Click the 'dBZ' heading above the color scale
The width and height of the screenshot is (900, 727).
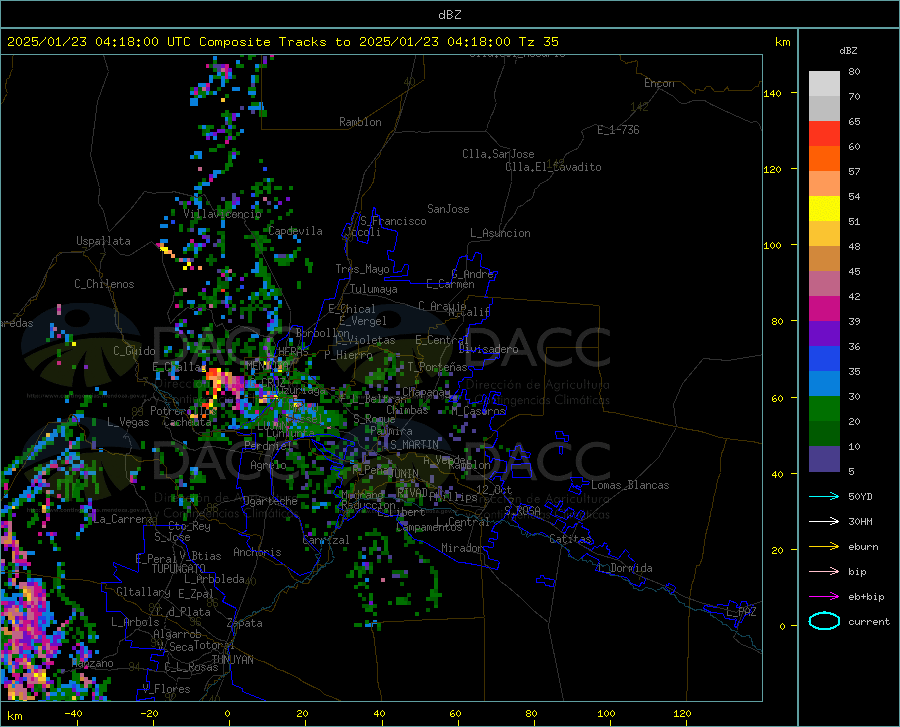coord(848,50)
